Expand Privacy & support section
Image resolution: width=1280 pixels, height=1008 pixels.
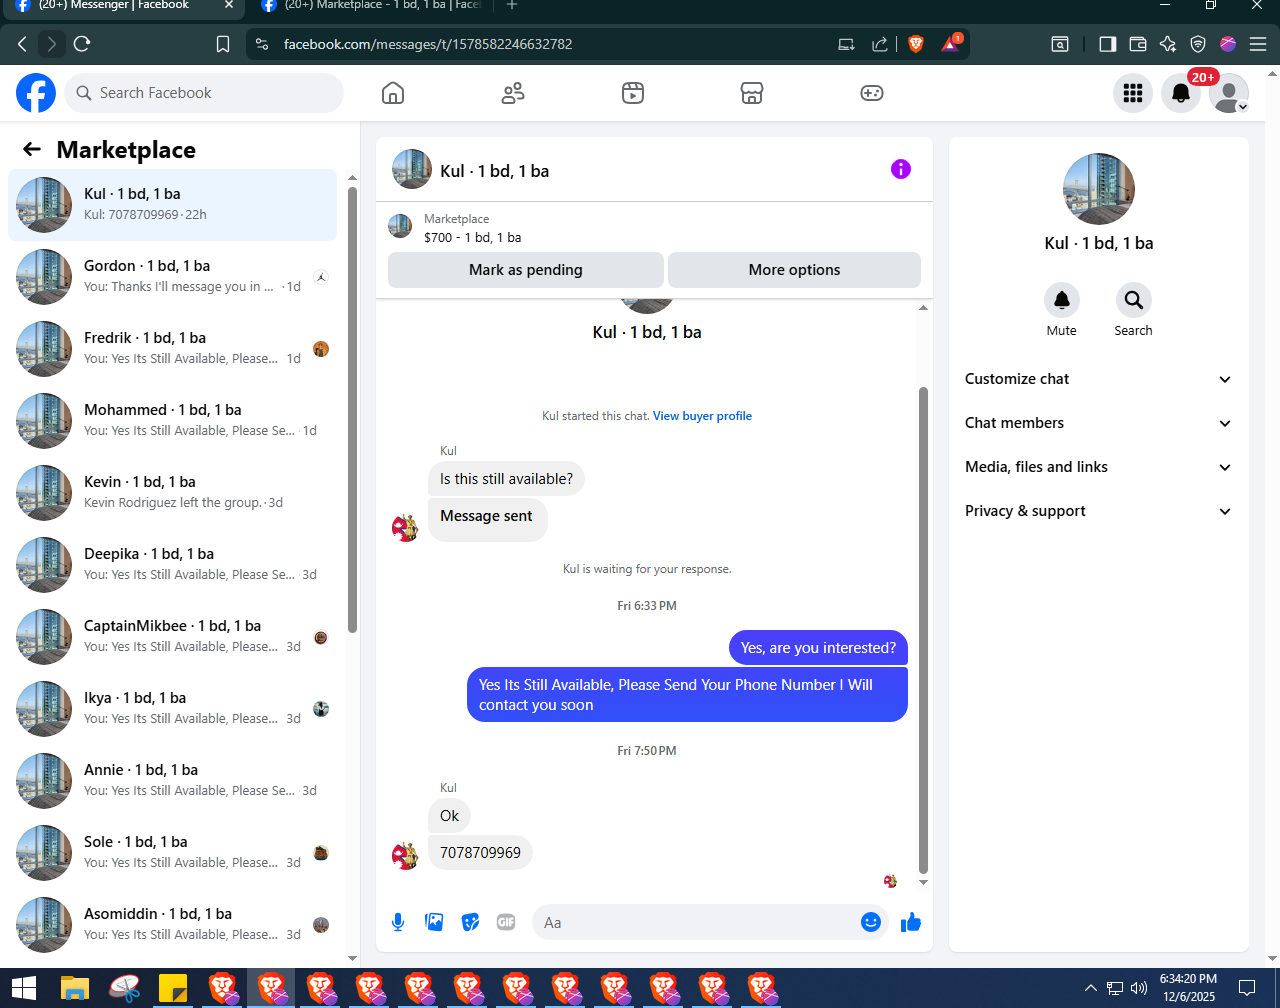1099,511
